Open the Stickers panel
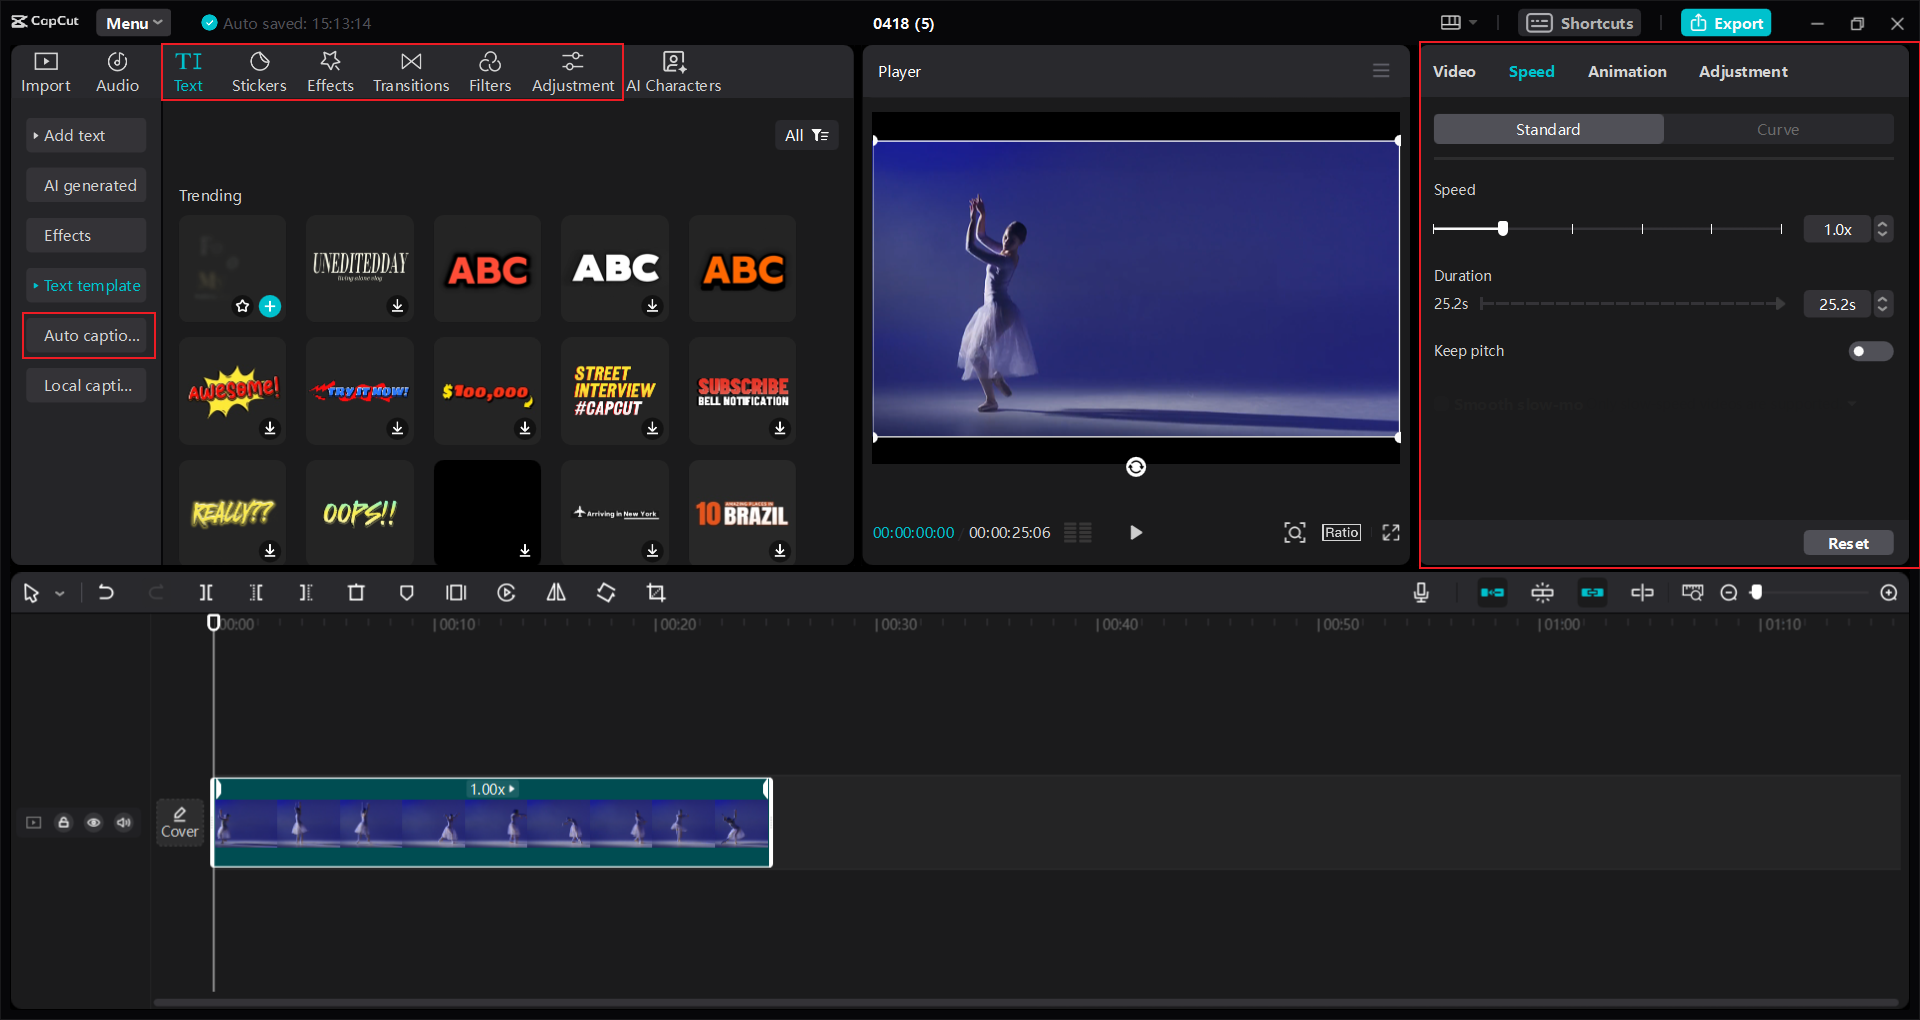The image size is (1920, 1020). coord(259,72)
